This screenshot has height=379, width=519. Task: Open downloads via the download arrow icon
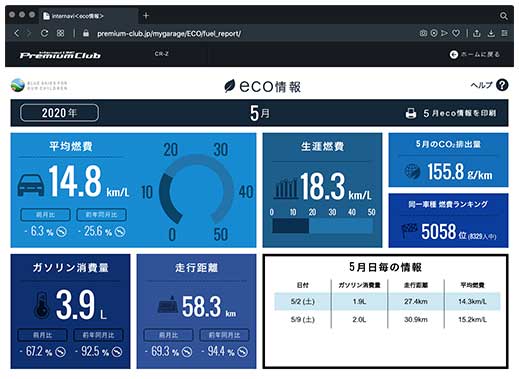pos(491,33)
